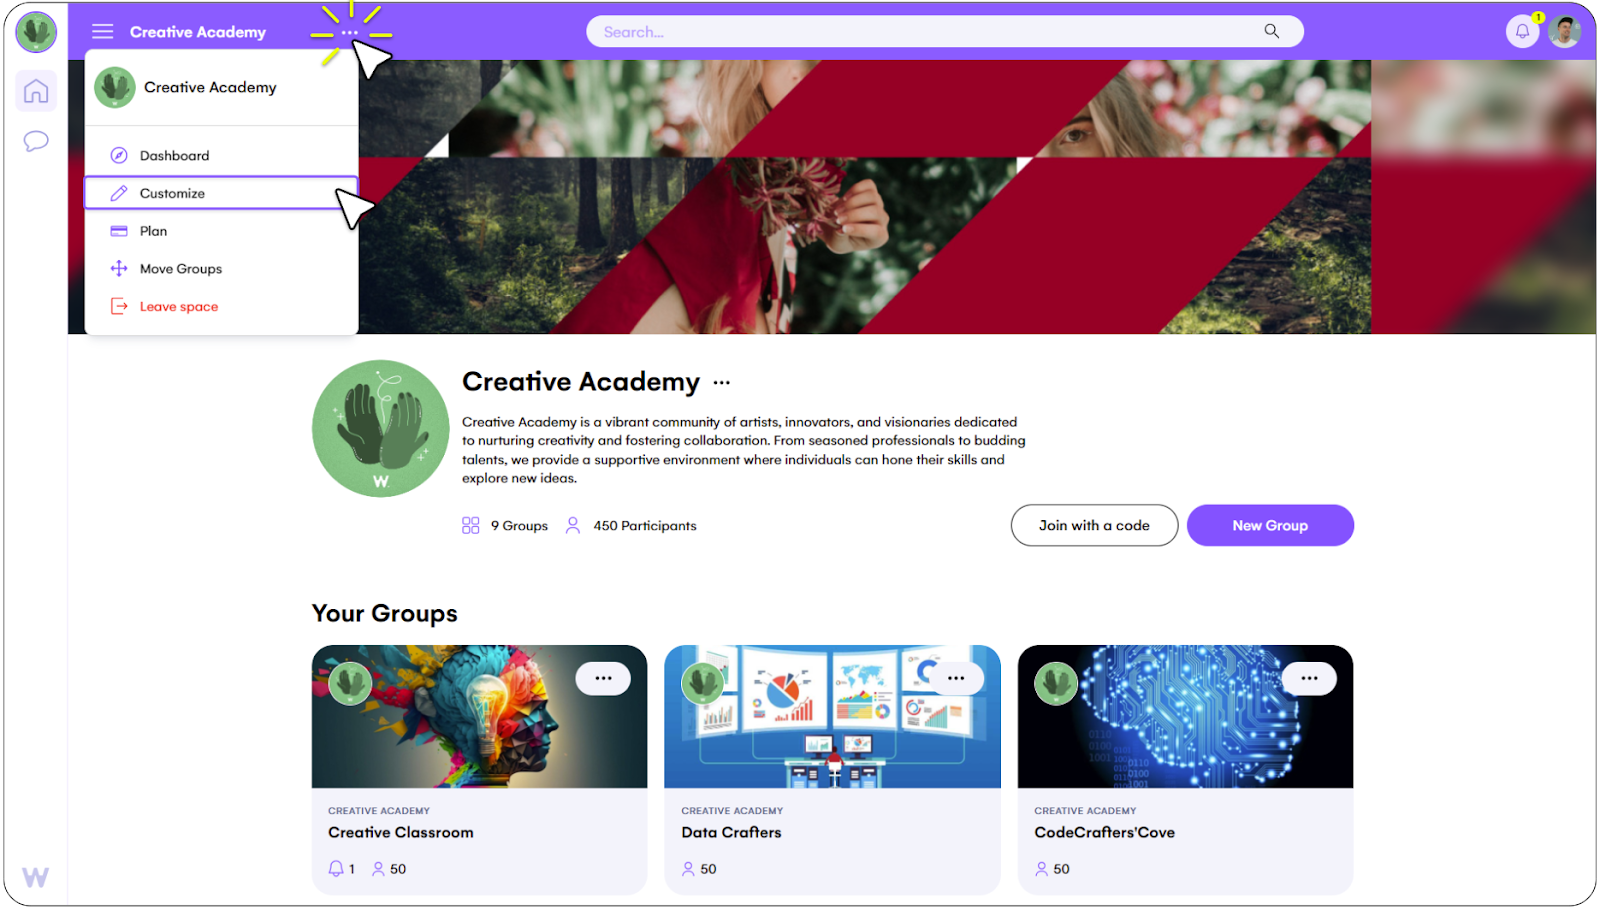Click the Join with a code button
The height and width of the screenshot is (910, 1600).
pyautogui.click(x=1094, y=525)
